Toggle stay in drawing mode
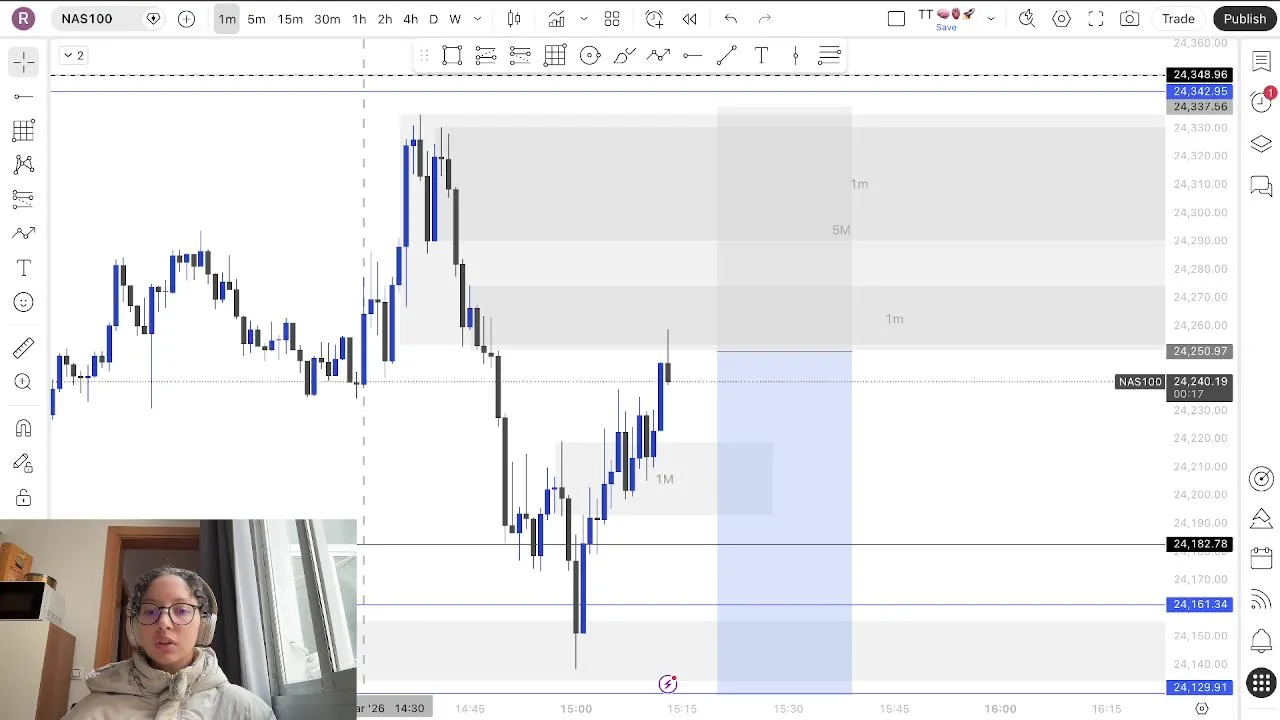 click(24, 463)
